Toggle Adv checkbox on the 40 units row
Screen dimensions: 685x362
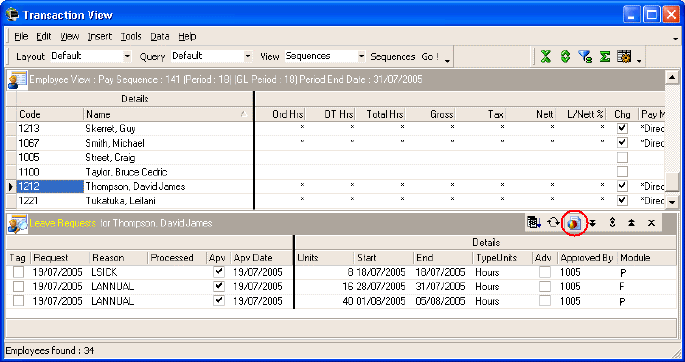544,301
